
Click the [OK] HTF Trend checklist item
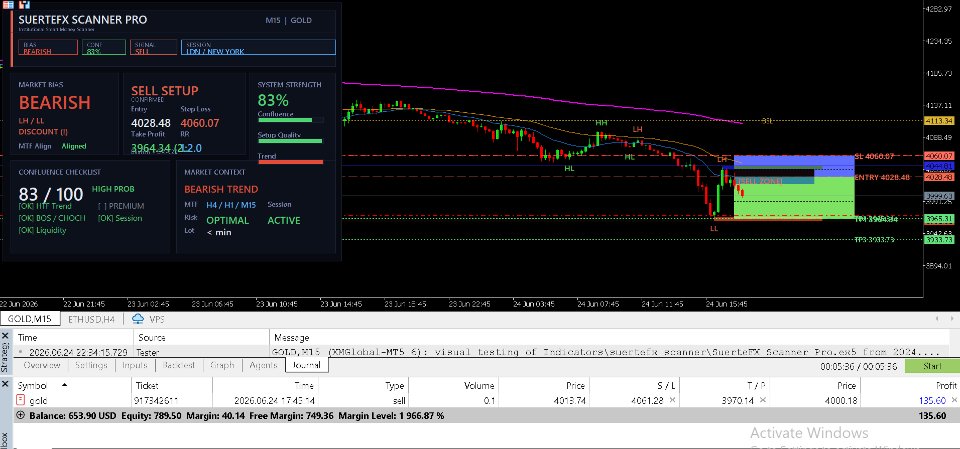[x=45, y=206]
